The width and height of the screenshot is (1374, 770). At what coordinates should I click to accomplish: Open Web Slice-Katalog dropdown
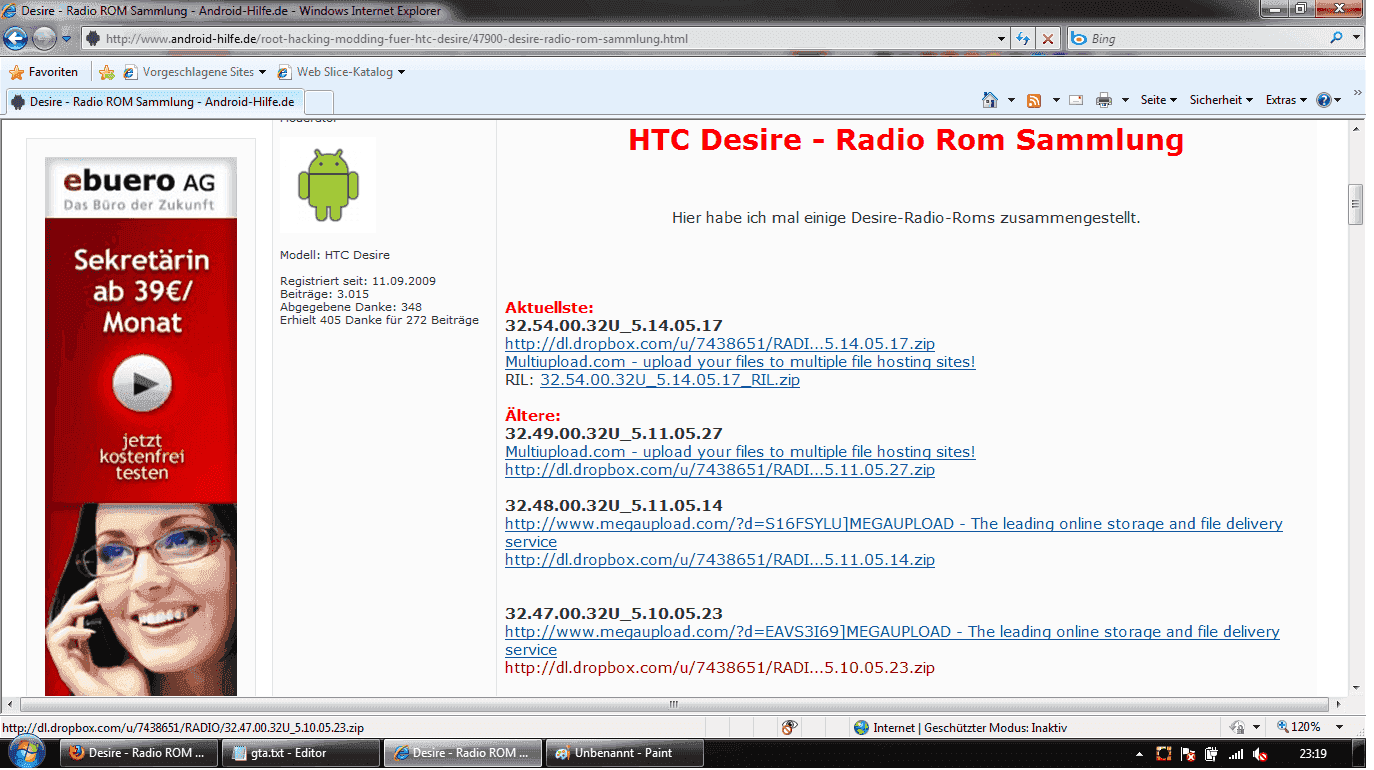[x=342, y=72]
